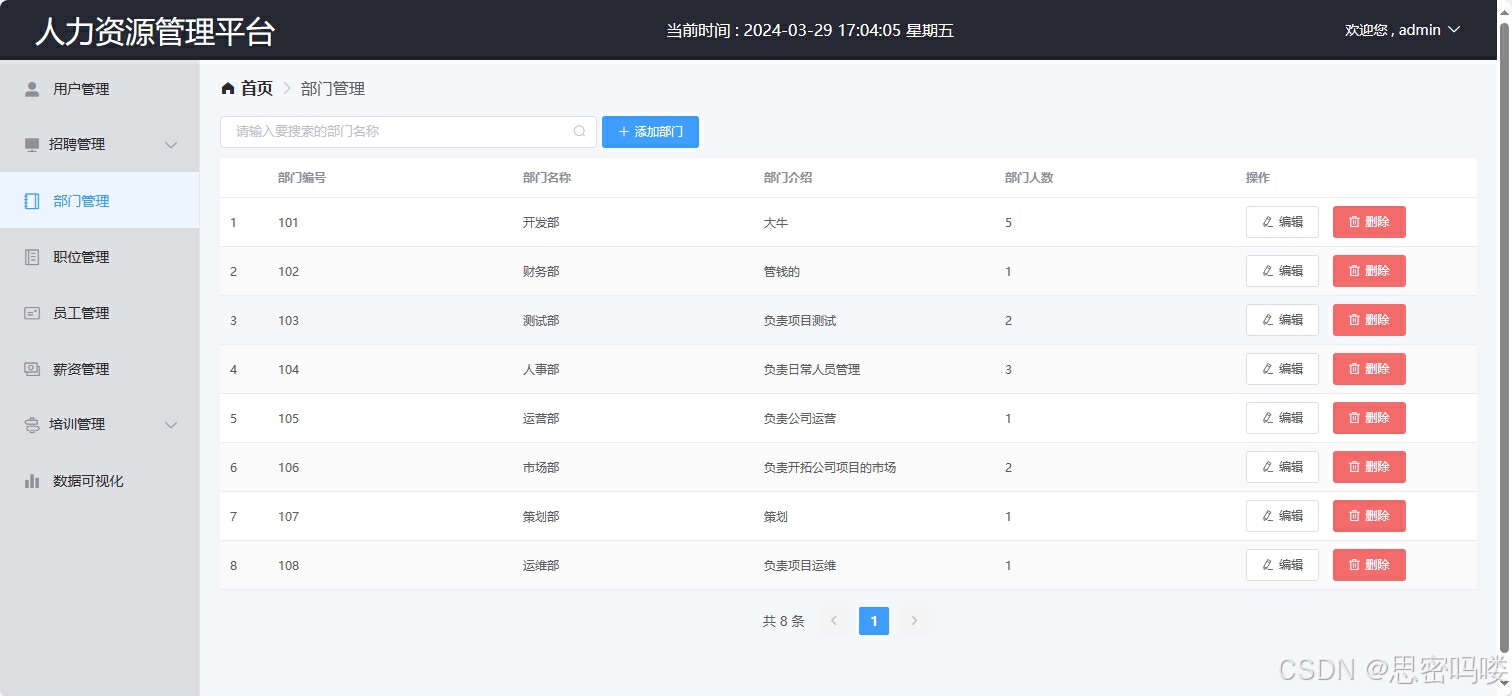Viewport: 1512px width, 696px height.
Task: Open 数据可视化 menu item
Action: [100, 481]
